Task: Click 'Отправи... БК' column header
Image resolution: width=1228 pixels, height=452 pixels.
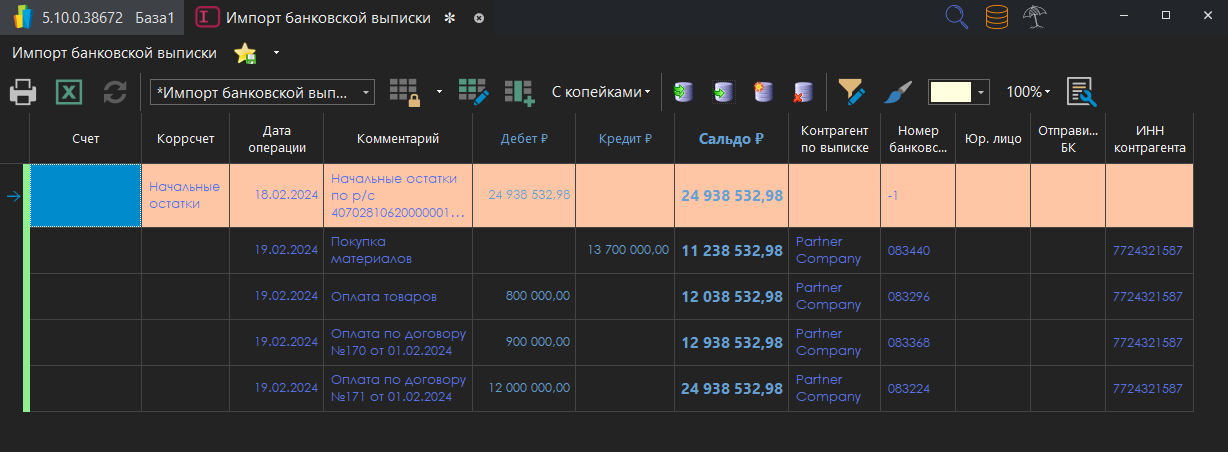Action: click(x=1068, y=139)
